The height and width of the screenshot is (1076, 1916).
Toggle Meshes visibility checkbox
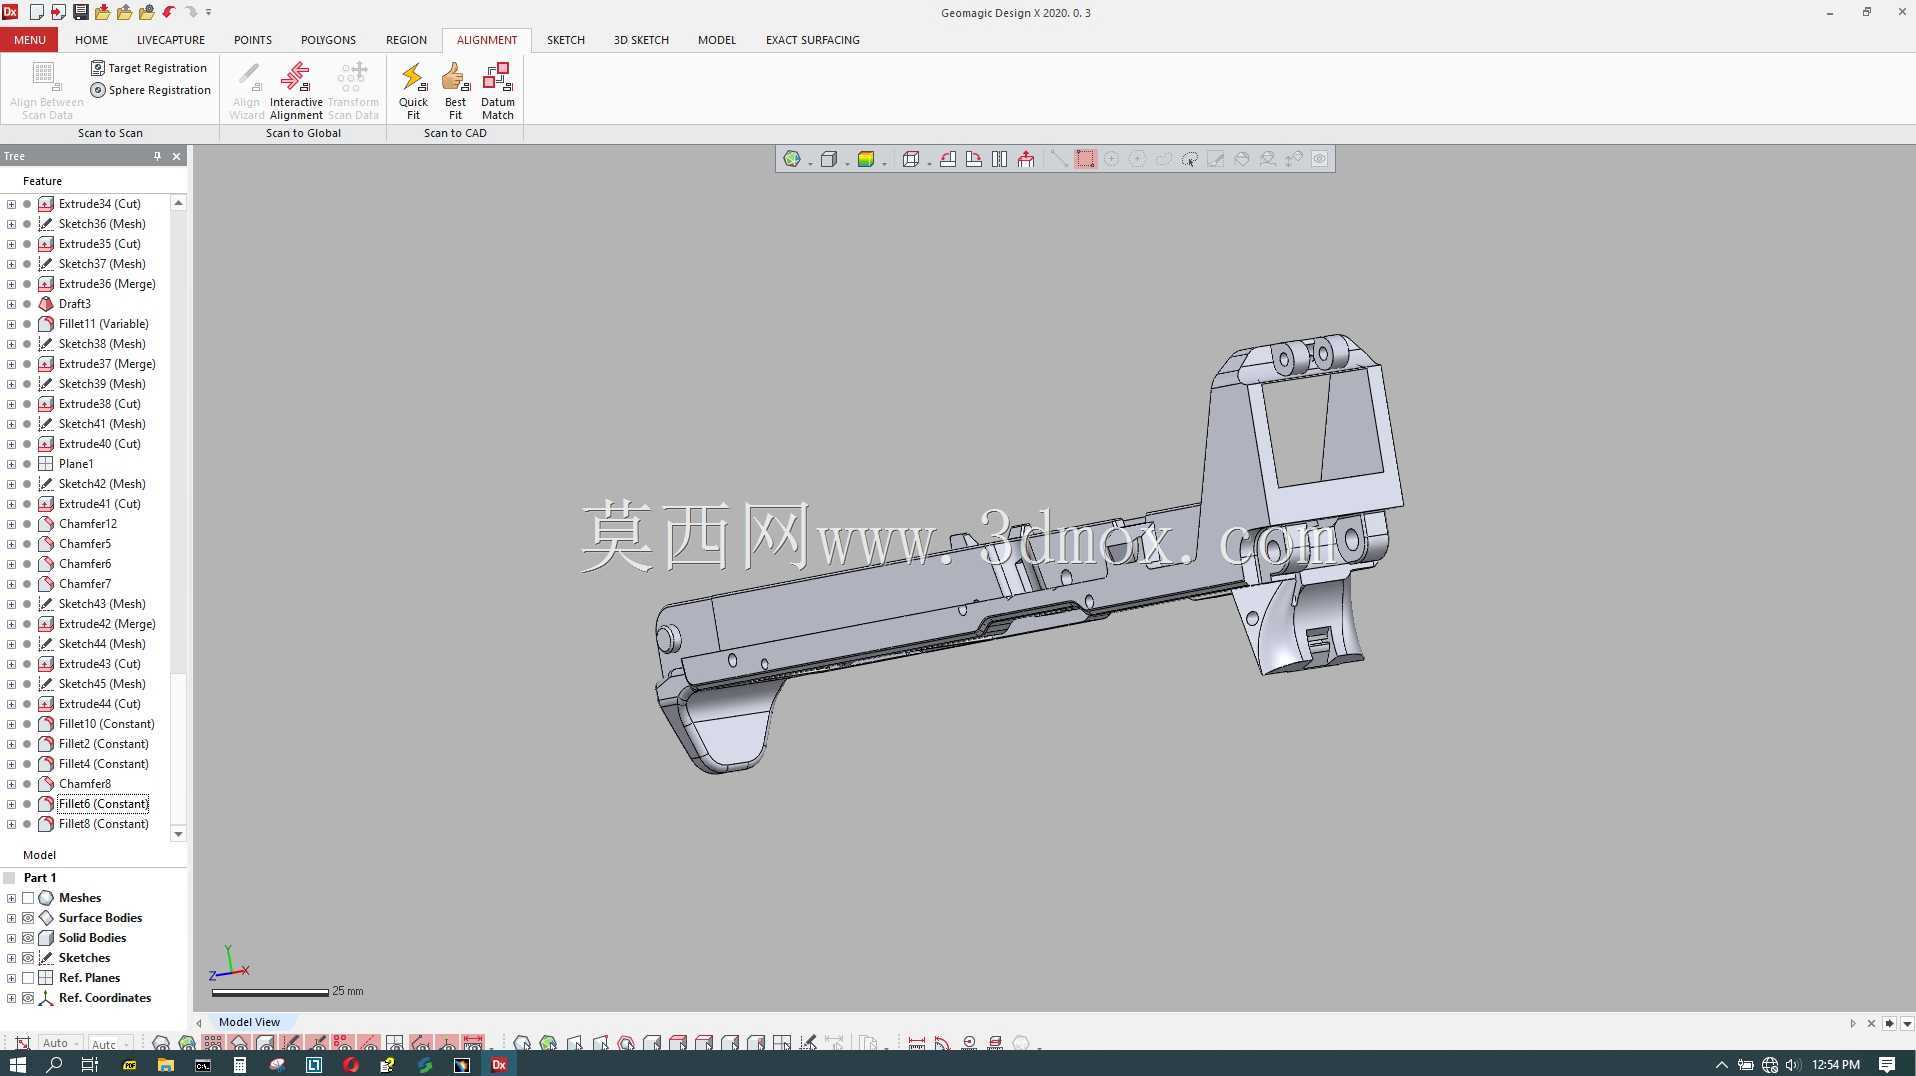tap(28, 898)
